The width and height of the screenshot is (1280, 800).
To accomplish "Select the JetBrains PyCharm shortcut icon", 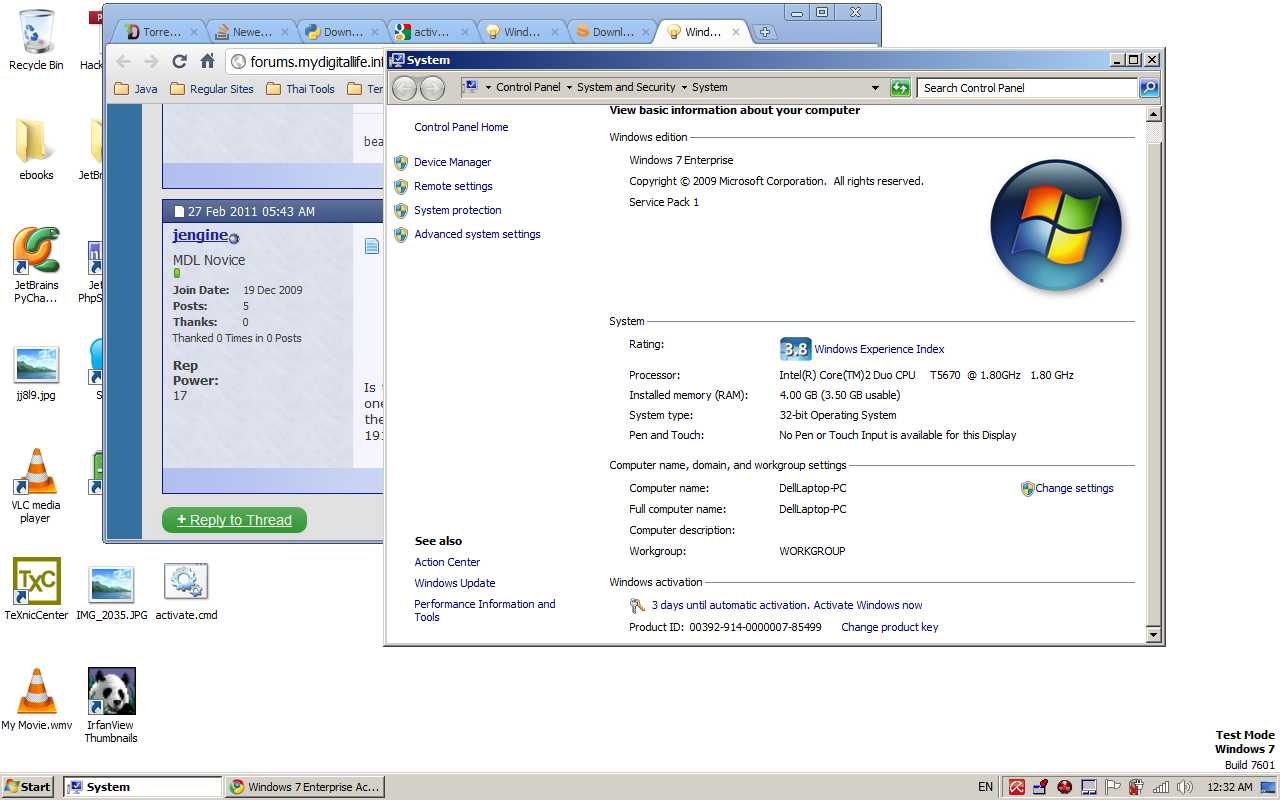I will pyautogui.click(x=36, y=265).
